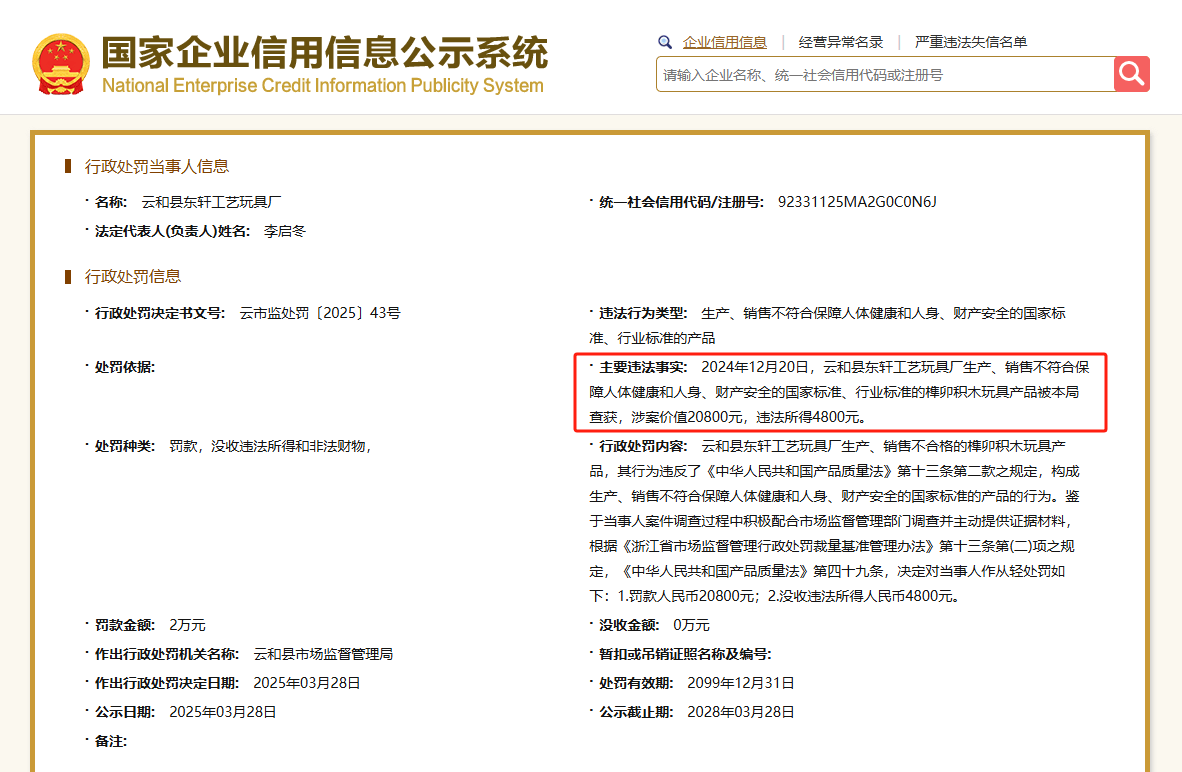This screenshot has height=772, width=1182.
Task: Click the penalty validity date 2099年12月31日
Action: tap(740, 683)
